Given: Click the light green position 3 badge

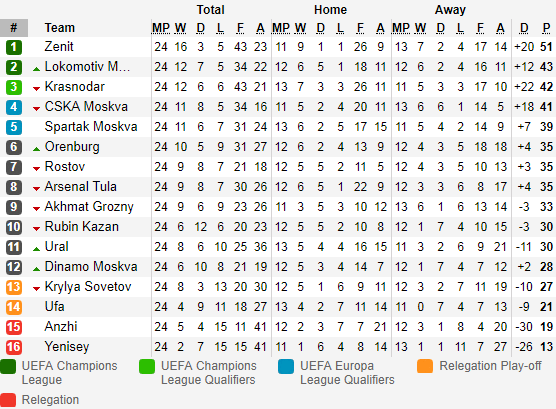Looking at the screenshot, I should point(14,87).
